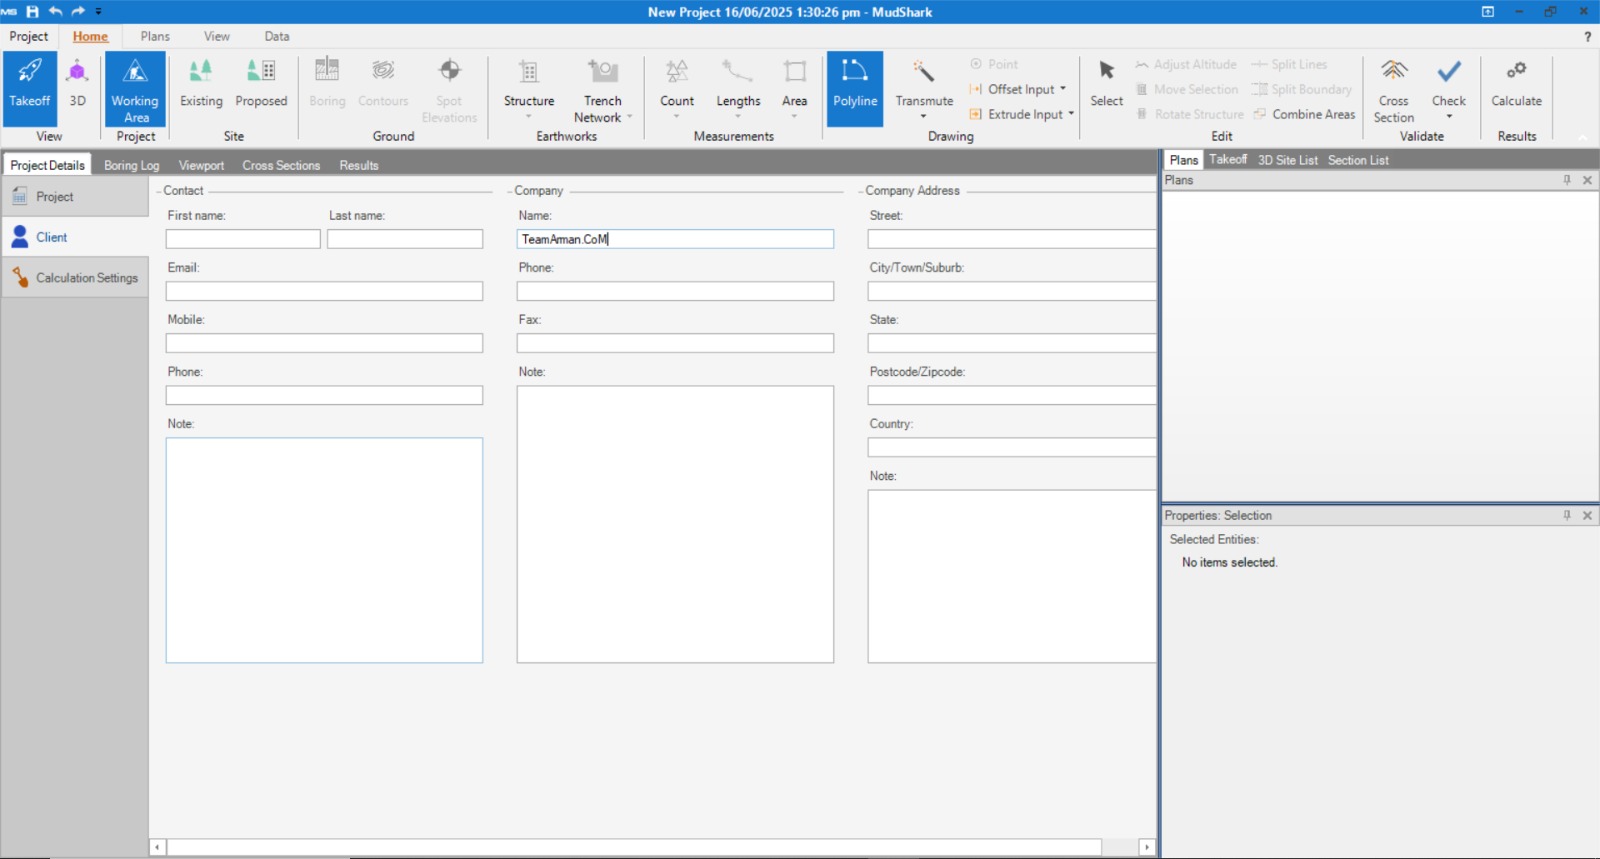Close the Properties: Selection panel
Viewport: 1600px width, 859px height.
click(1587, 515)
